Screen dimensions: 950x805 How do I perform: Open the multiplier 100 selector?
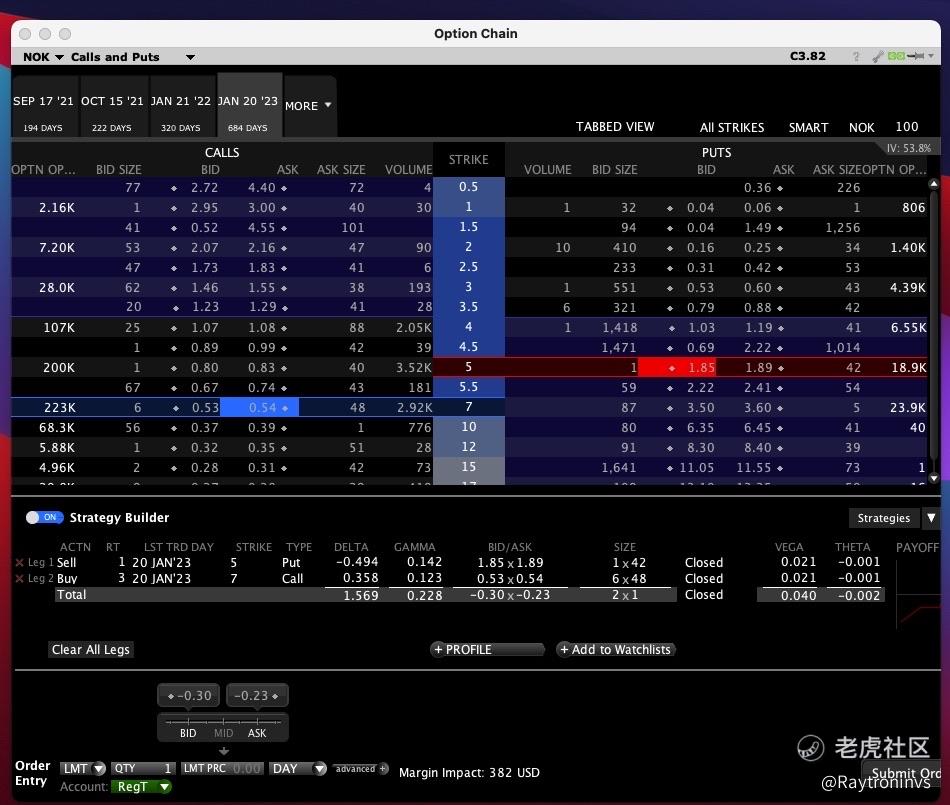tap(907, 127)
